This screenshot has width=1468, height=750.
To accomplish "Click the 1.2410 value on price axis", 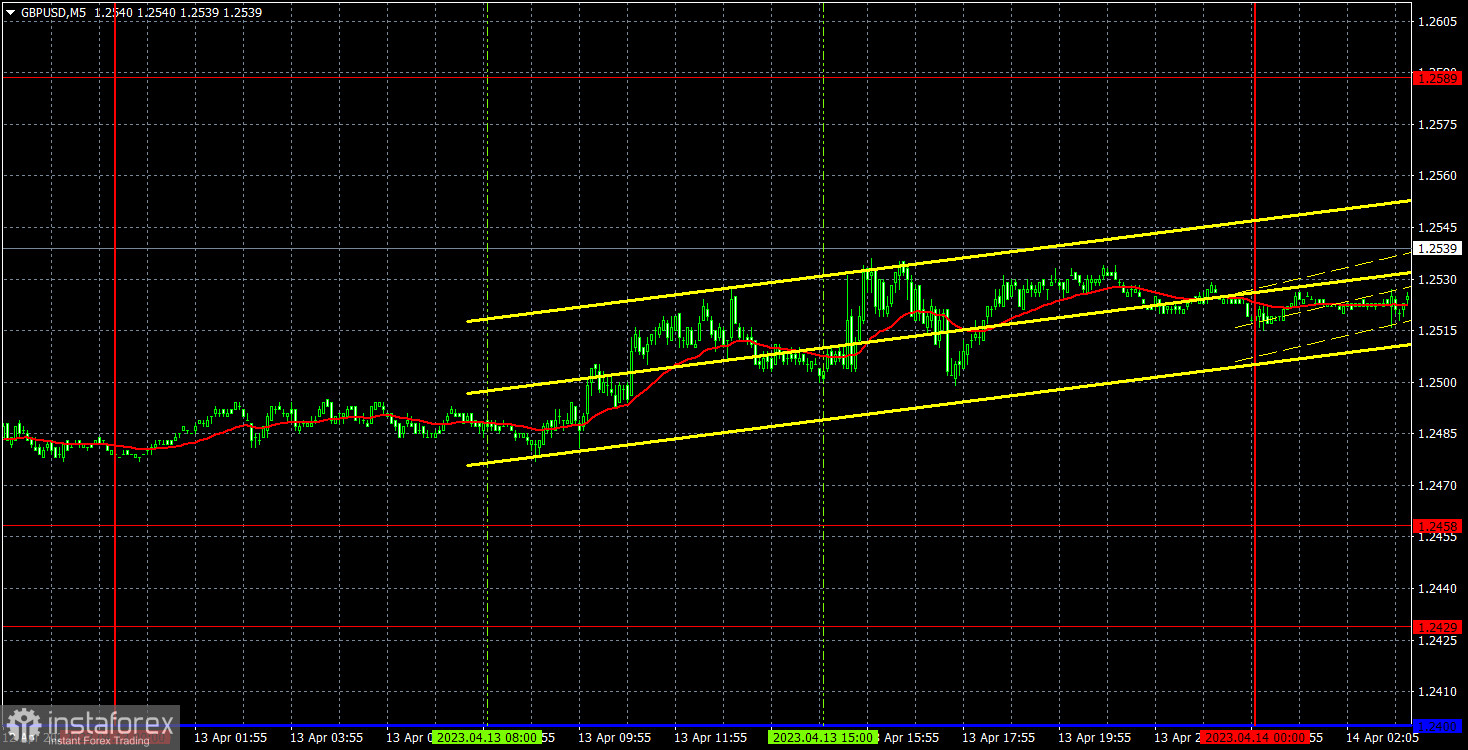I will pyautogui.click(x=1436, y=692).
